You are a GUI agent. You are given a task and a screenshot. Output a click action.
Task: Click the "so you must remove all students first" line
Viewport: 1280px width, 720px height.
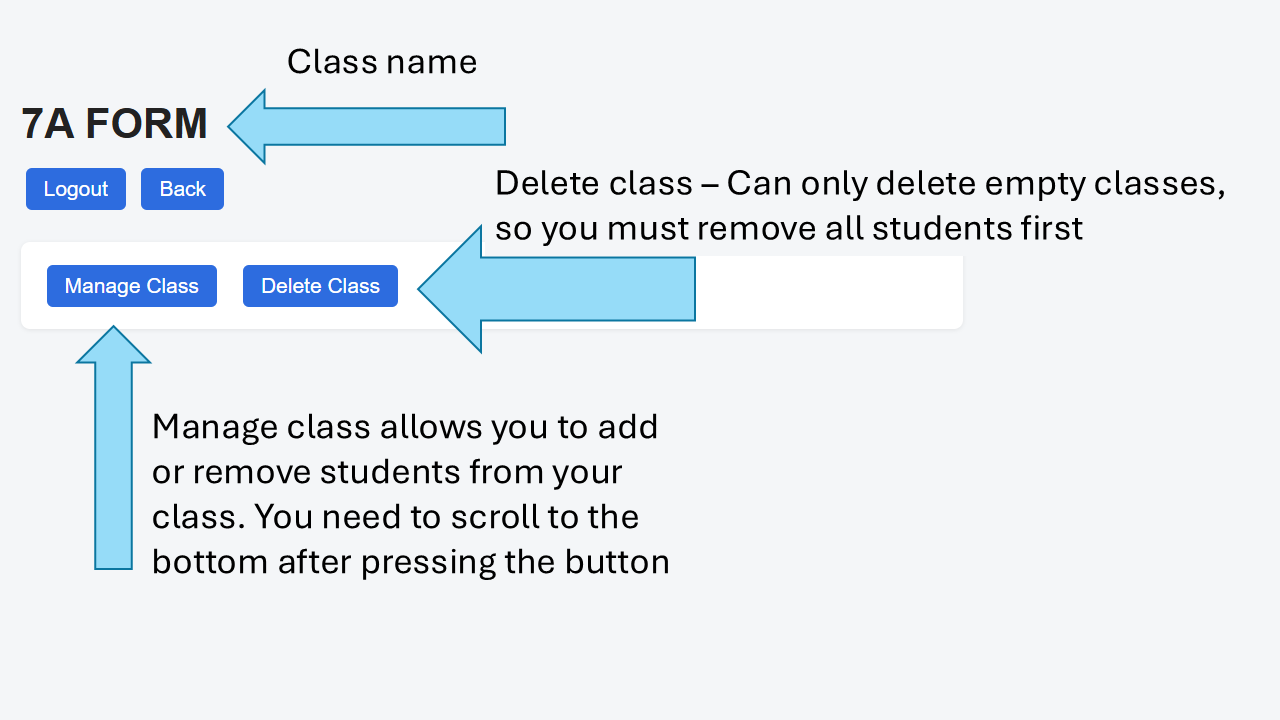click(x=789, y=229)
